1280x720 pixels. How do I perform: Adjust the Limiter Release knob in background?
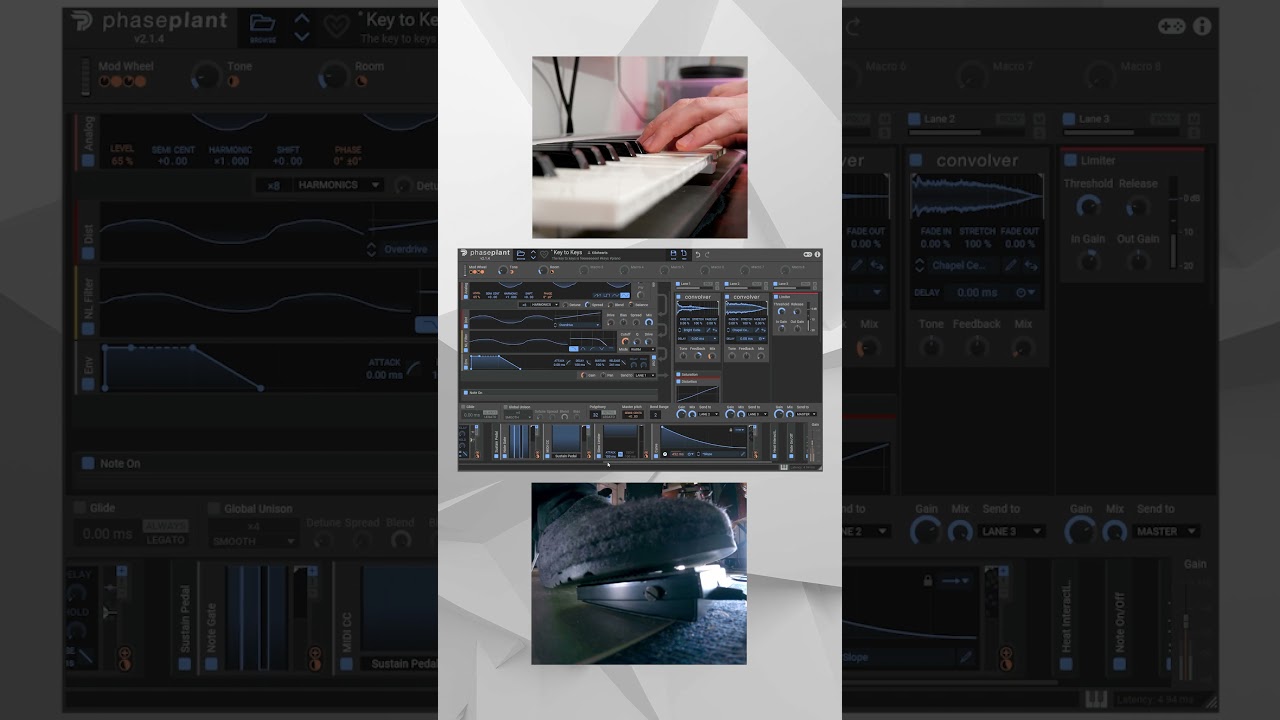coord(1137,207)
